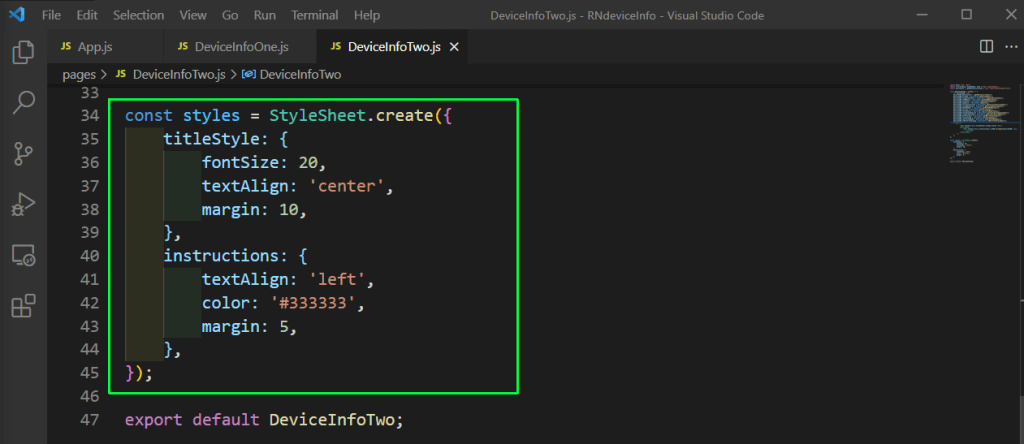Open the Selection menu

coord(138,15)
